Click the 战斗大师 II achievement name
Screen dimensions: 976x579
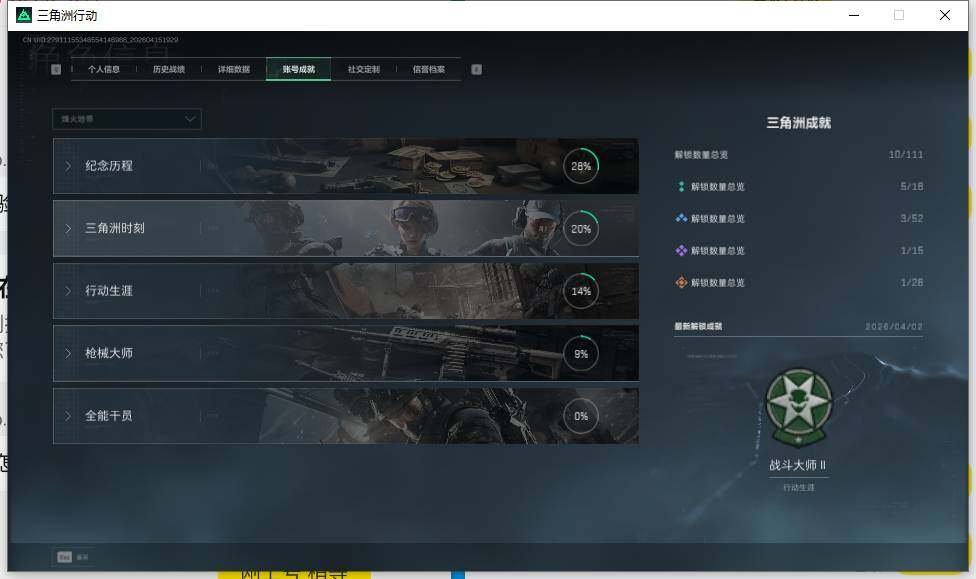coord(798,465)
